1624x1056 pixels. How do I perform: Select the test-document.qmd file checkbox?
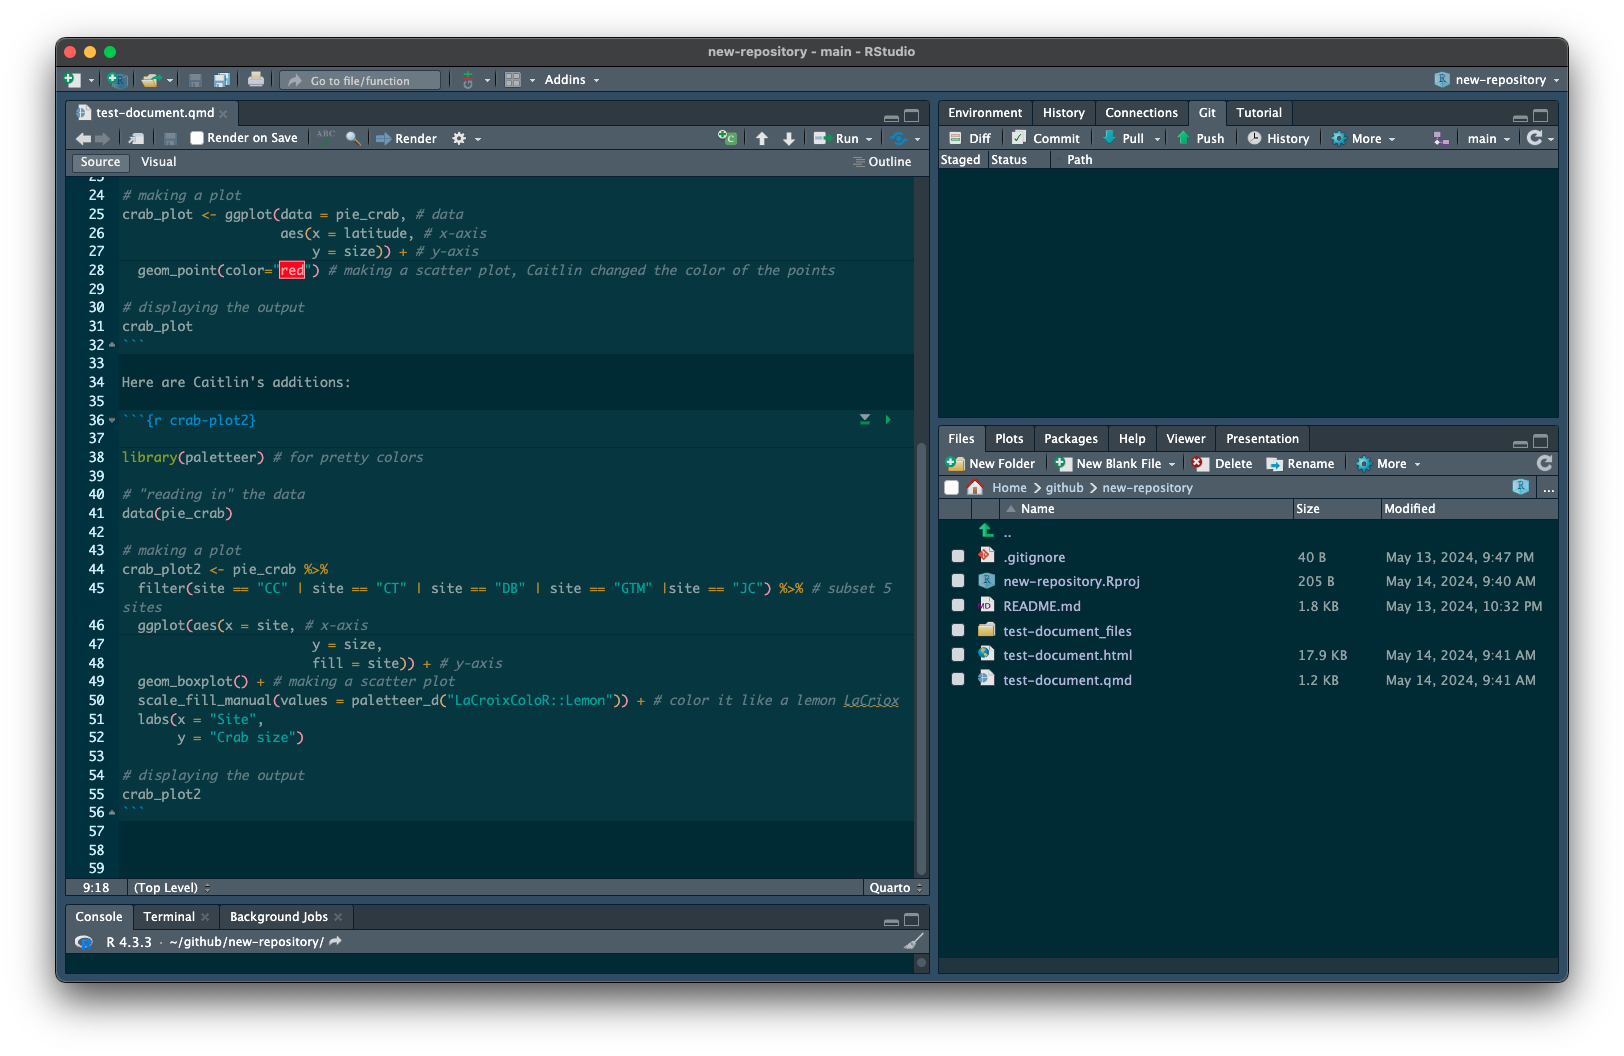(958, 680)
